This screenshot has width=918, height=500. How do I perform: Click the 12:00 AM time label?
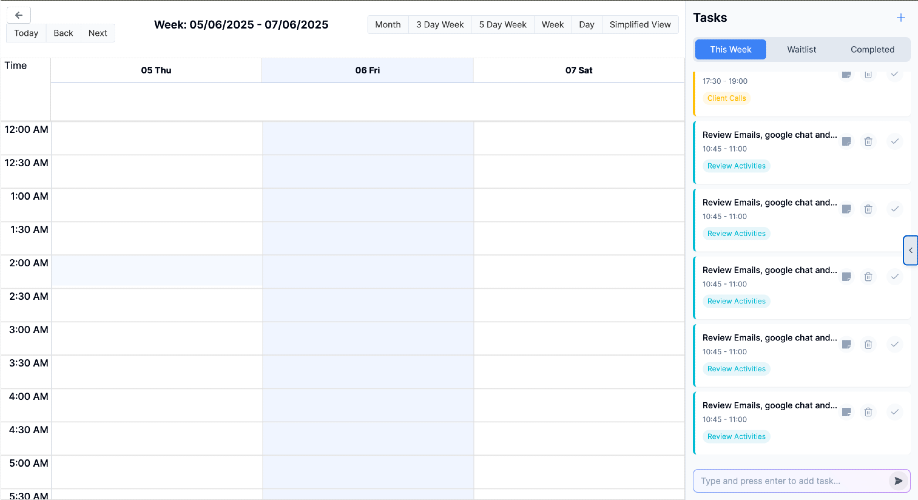tap(26, 129)
